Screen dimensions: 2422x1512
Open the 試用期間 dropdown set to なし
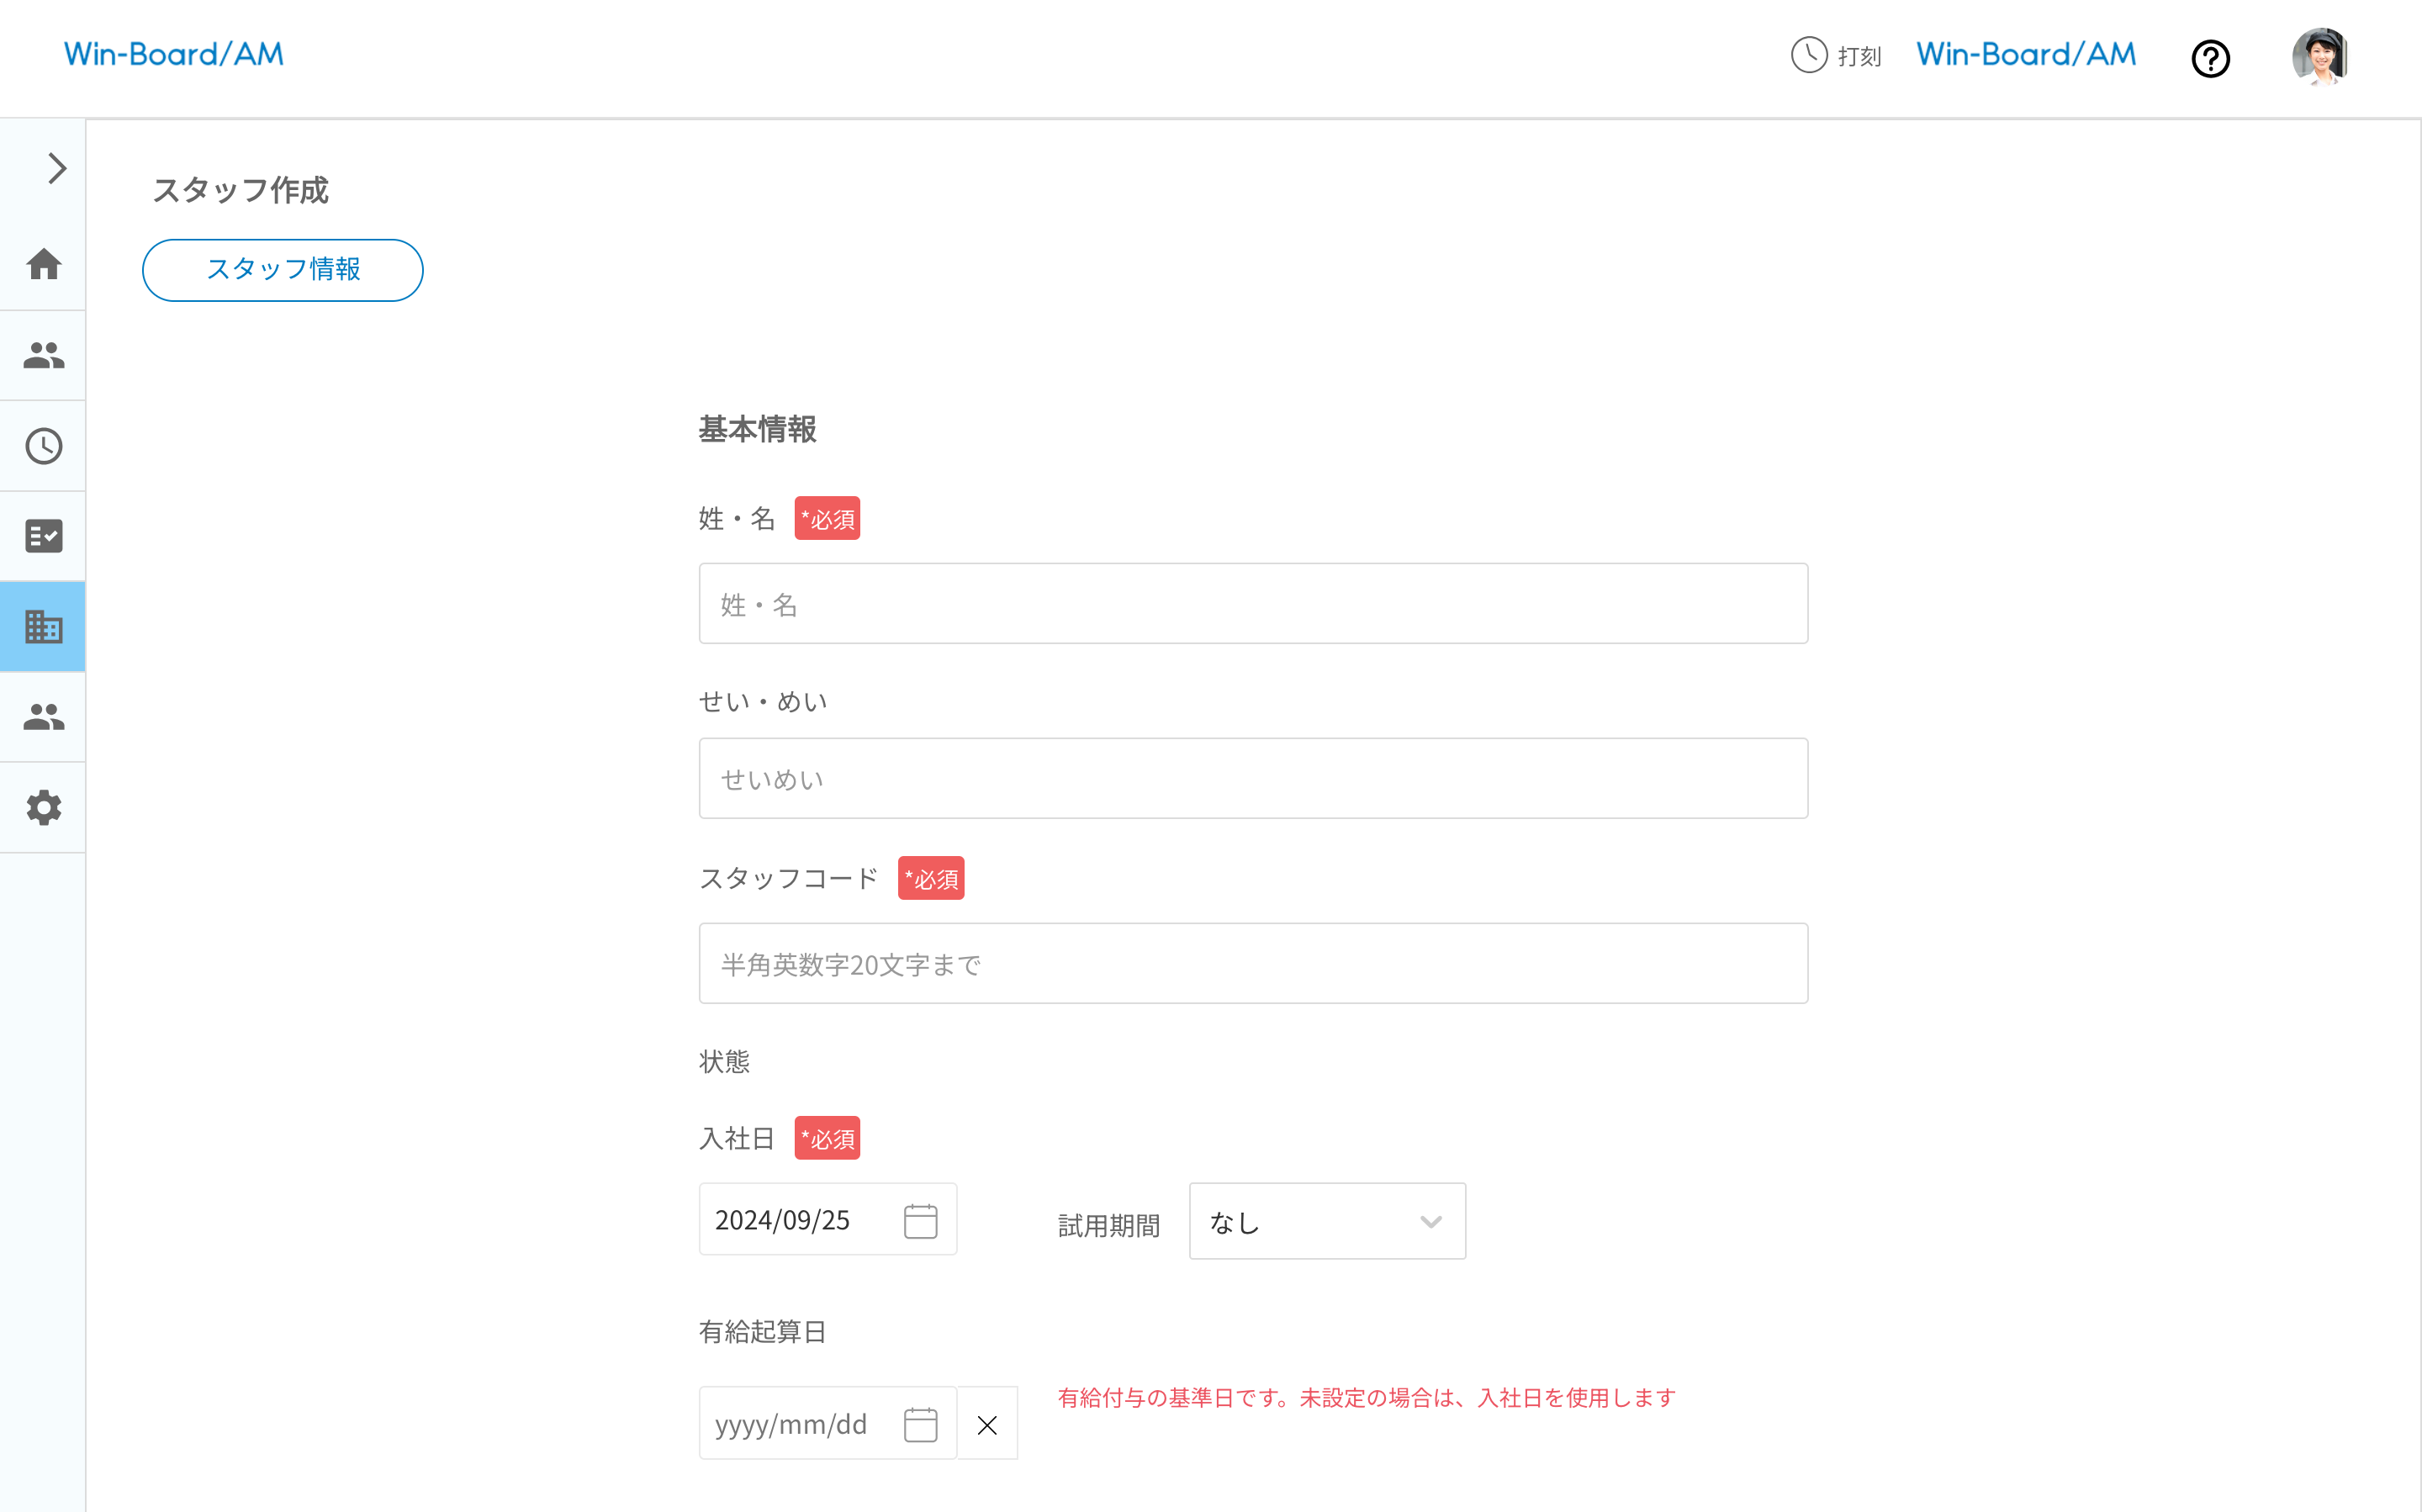[x=1326, y=1220]
